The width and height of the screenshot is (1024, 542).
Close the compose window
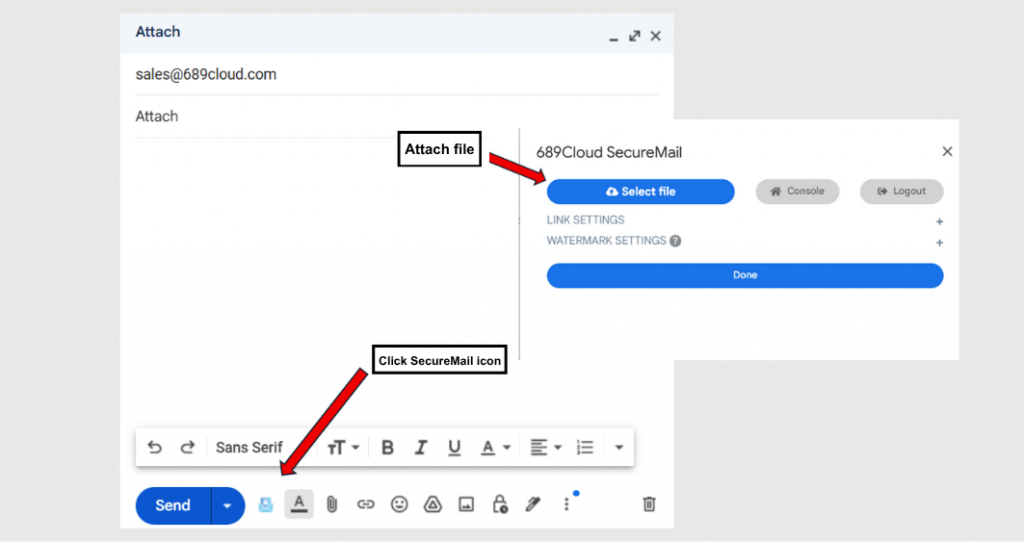[x=656, y=36]
